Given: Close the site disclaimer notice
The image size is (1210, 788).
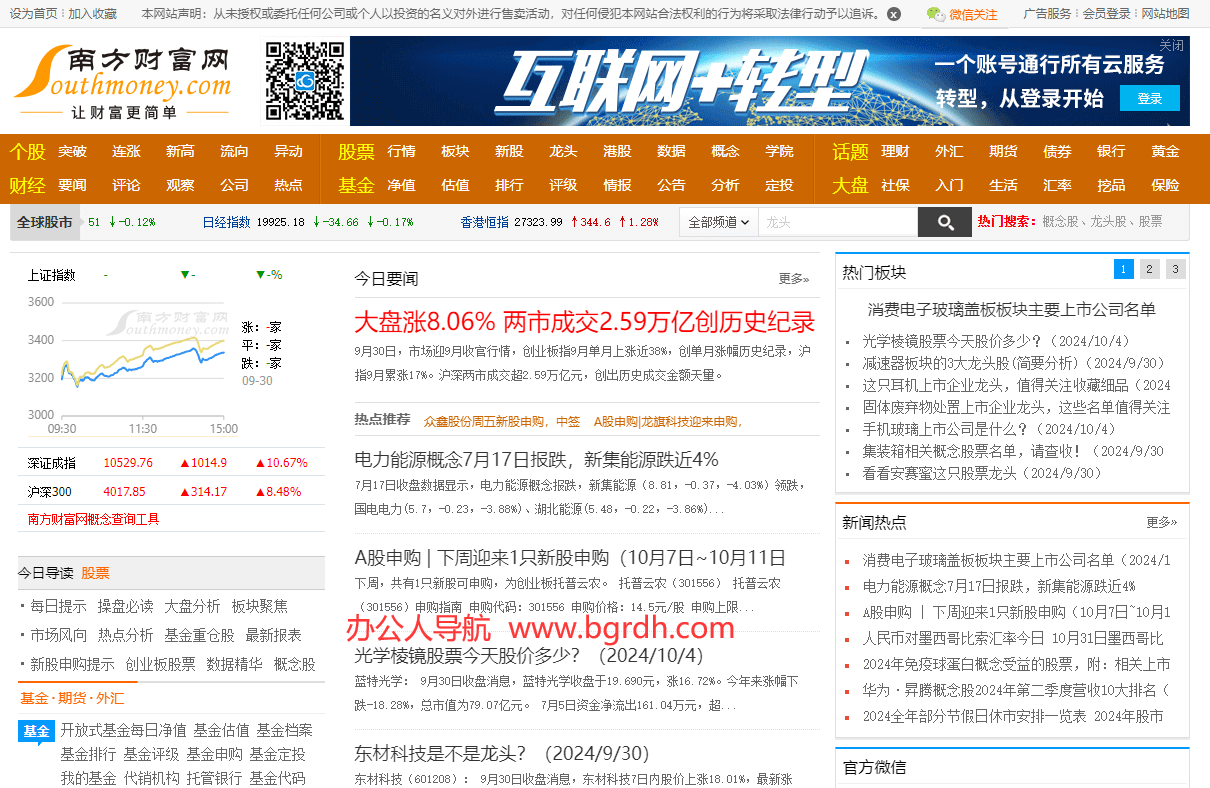Looking at the screenshot, I should (894, 14).
